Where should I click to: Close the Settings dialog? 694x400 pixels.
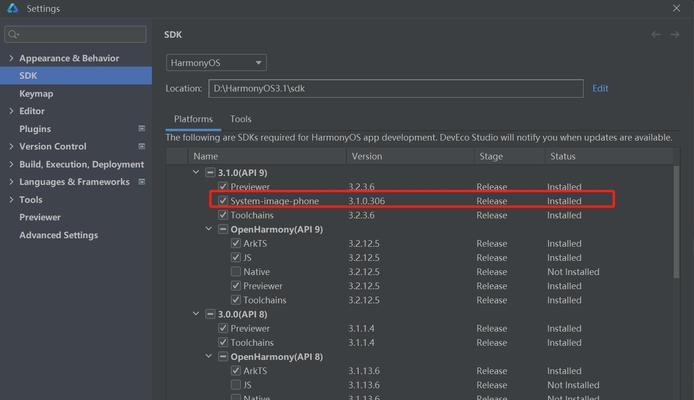click(x=676, y=8)
